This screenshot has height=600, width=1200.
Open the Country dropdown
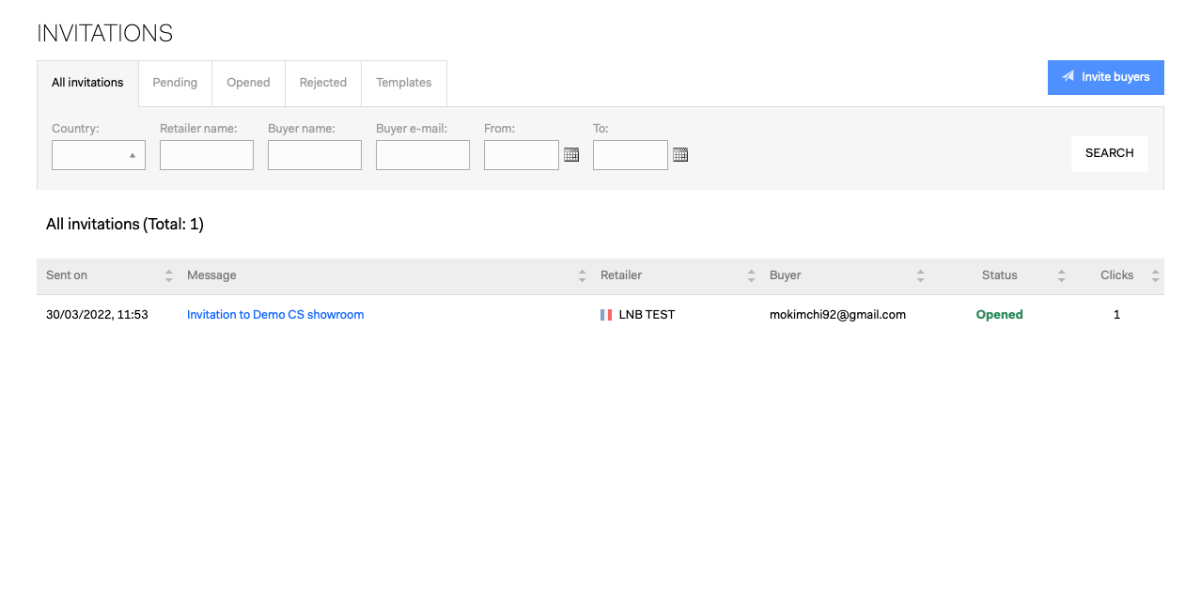99,155
